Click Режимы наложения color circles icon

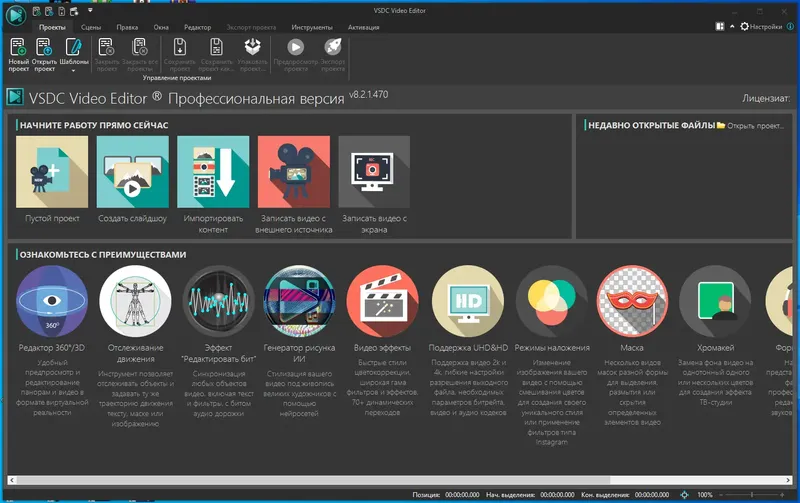coord(552,301)
